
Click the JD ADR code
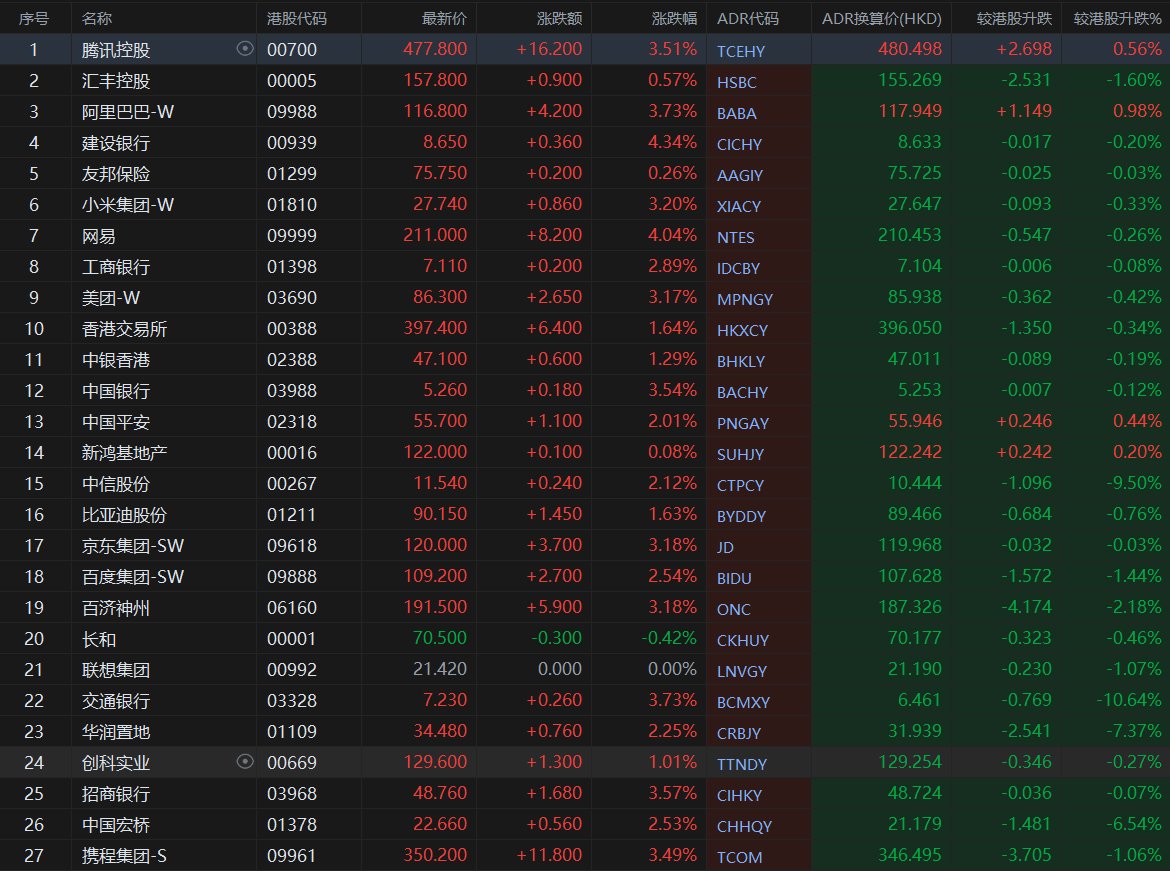tap(725, 547)
